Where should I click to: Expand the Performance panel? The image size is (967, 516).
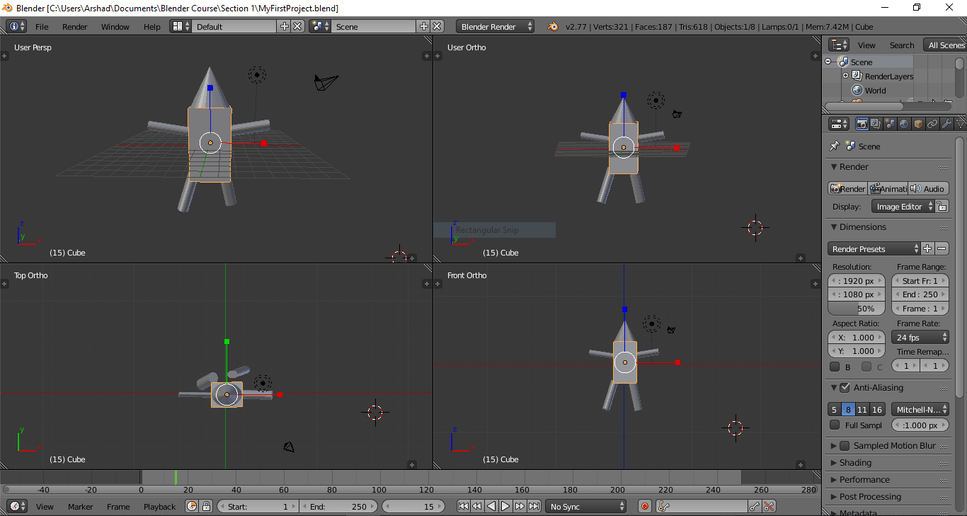point(864,480)
